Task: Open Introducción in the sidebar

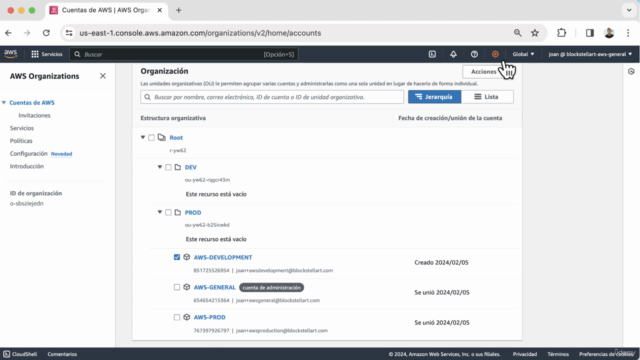Action: (x=27, y=166)
